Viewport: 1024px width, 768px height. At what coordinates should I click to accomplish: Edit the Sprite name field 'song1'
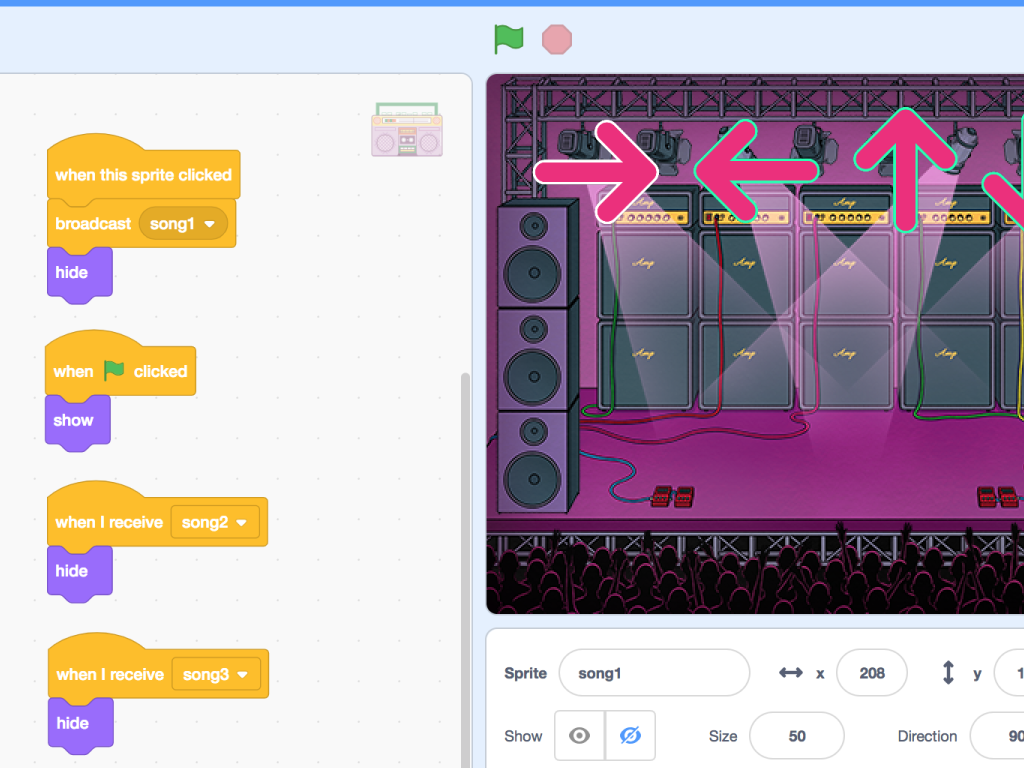point(654,673)
